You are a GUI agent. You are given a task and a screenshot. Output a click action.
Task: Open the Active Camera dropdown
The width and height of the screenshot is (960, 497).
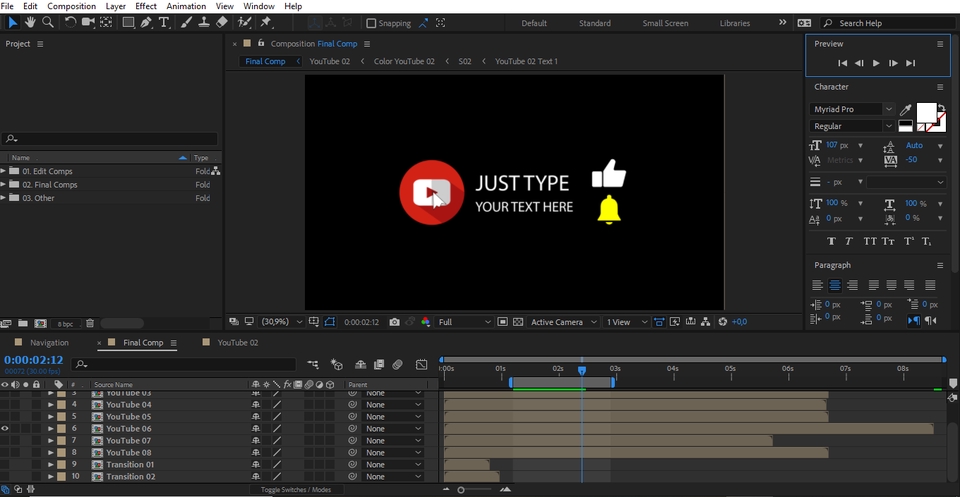click(563, 322)
